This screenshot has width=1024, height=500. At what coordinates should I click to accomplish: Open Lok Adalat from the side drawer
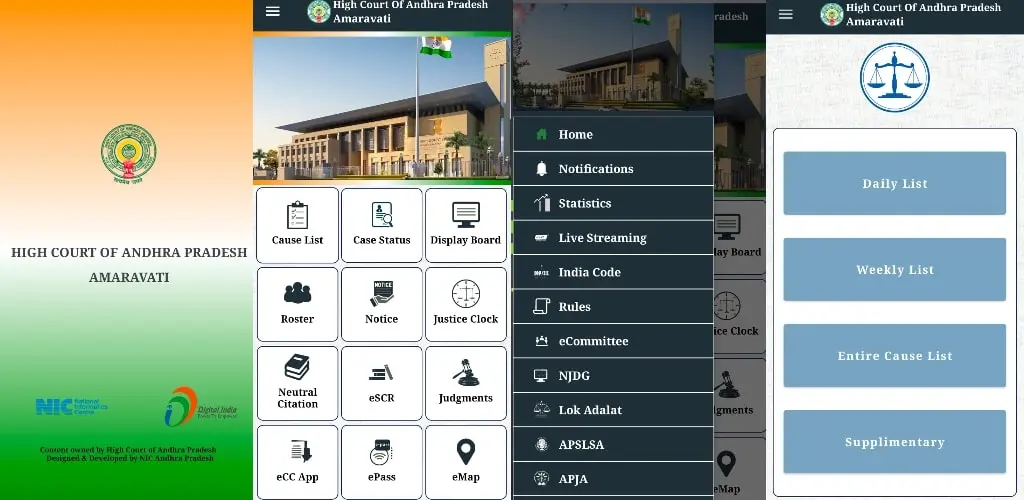(613, 410)
